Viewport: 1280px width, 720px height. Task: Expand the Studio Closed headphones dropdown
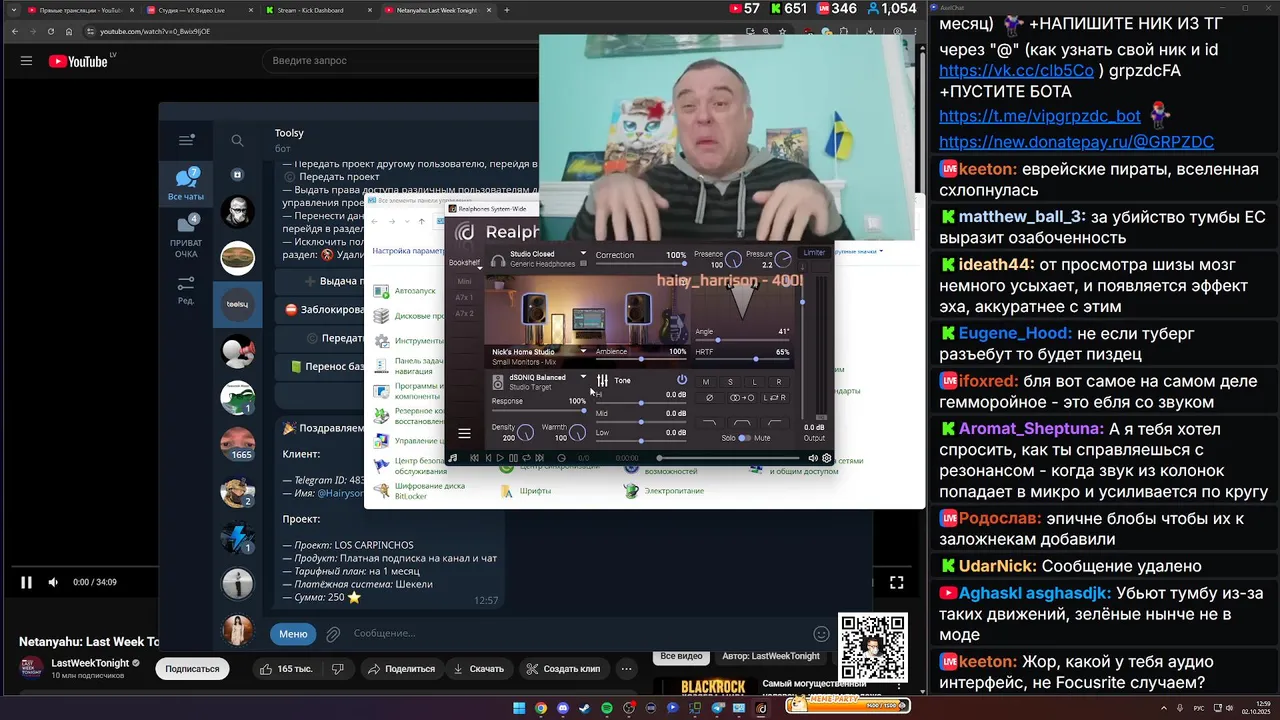pos(583,254)
